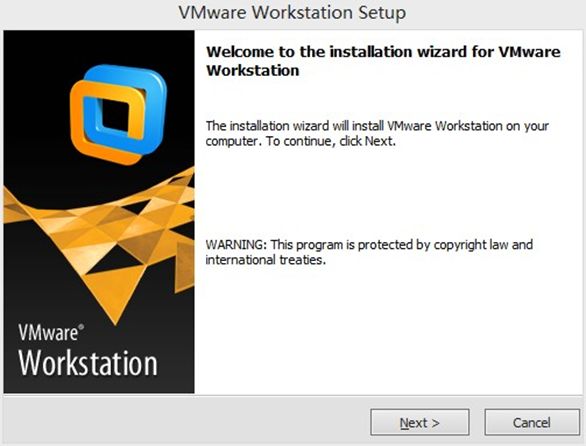Screen dimensions: 586x446
Task: Click the VMware Workstation Setup title bar
Action: click(292, 12)
